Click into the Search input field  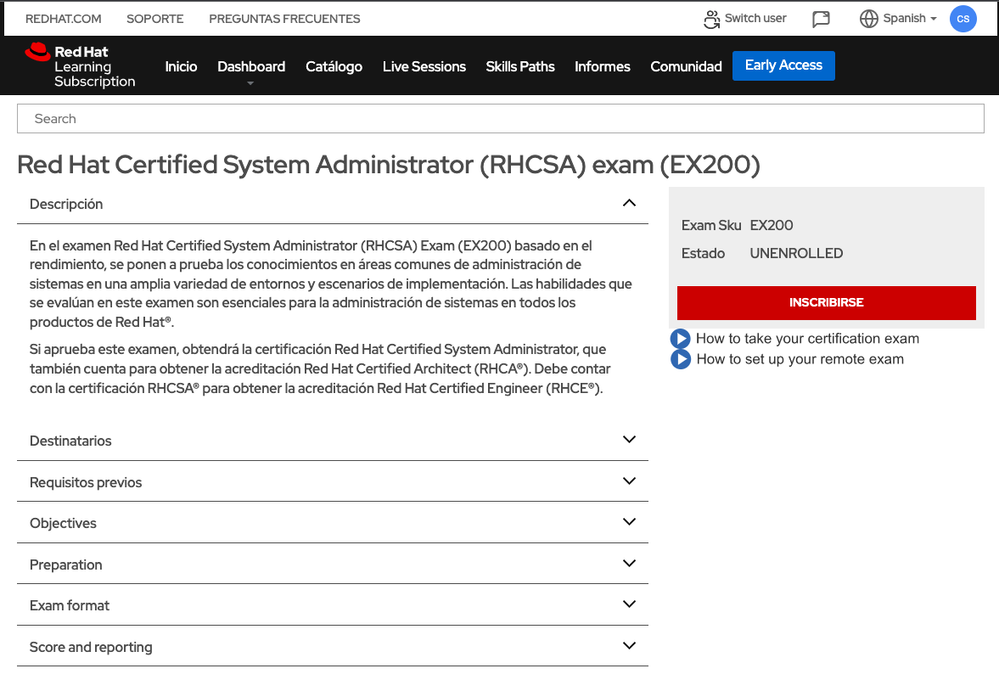[x=500, y=119]
